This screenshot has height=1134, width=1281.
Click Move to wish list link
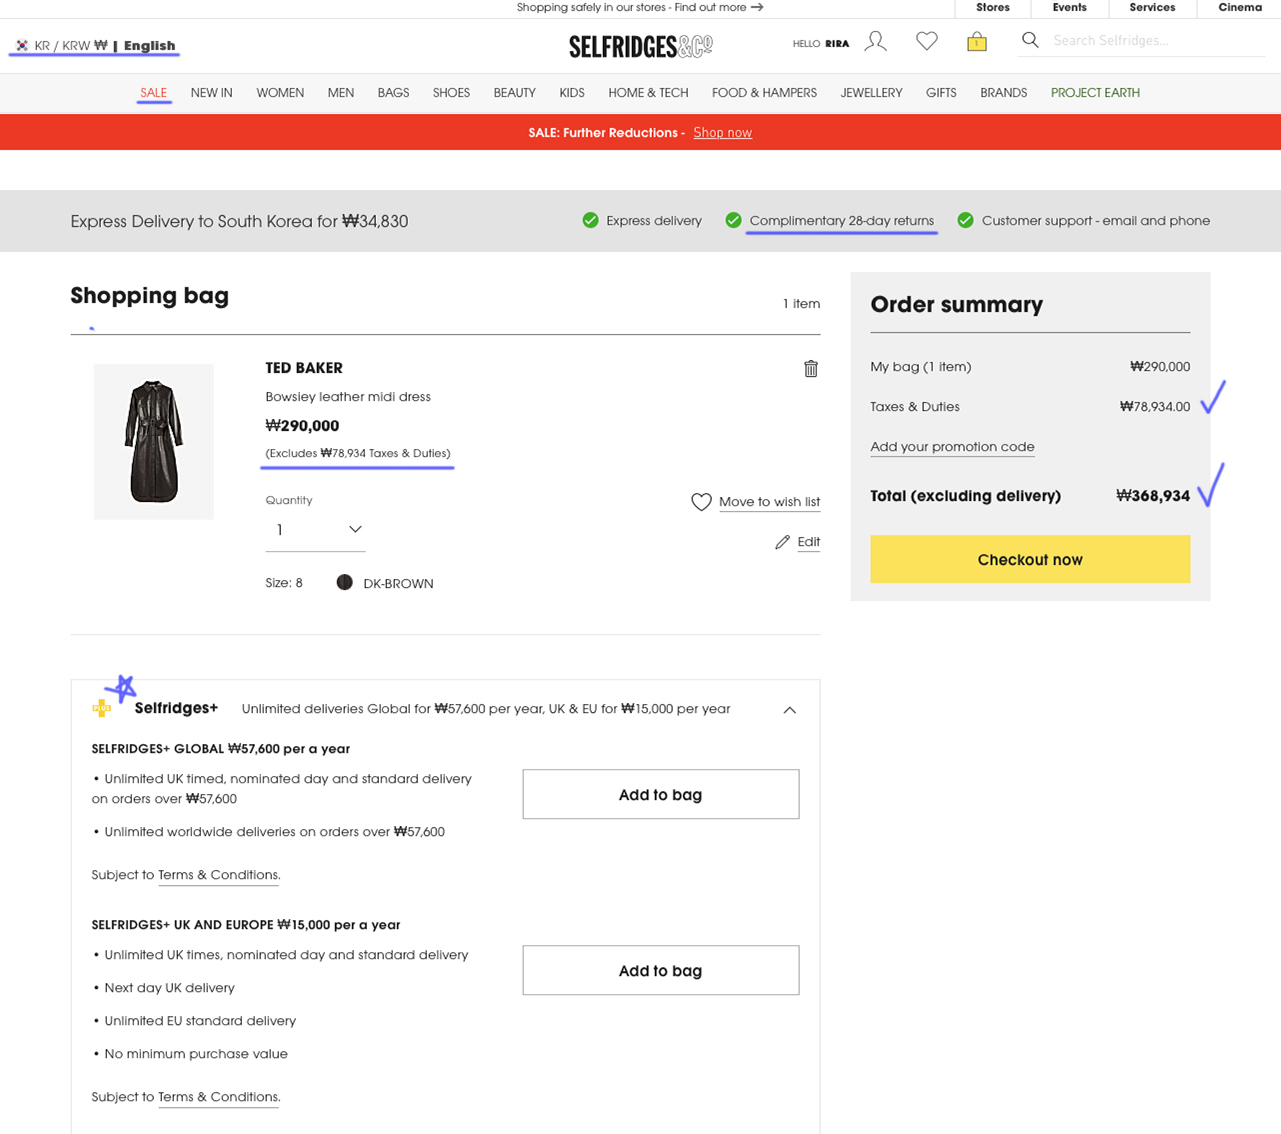(x=769, y=502)
